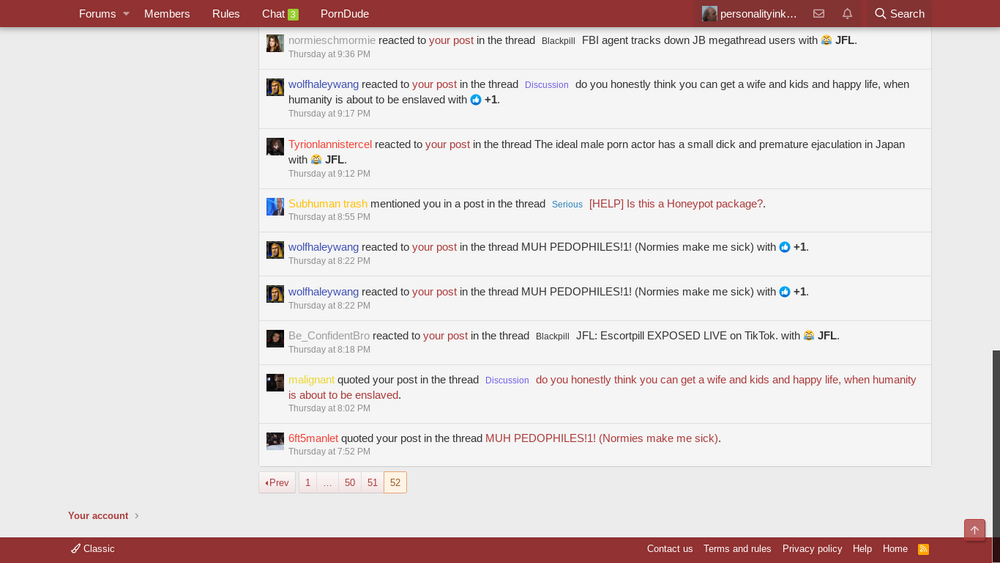Click the Serious thread prefix tag
The height and width of the screenshot is (563, 1000).
[x=567, y=204]
